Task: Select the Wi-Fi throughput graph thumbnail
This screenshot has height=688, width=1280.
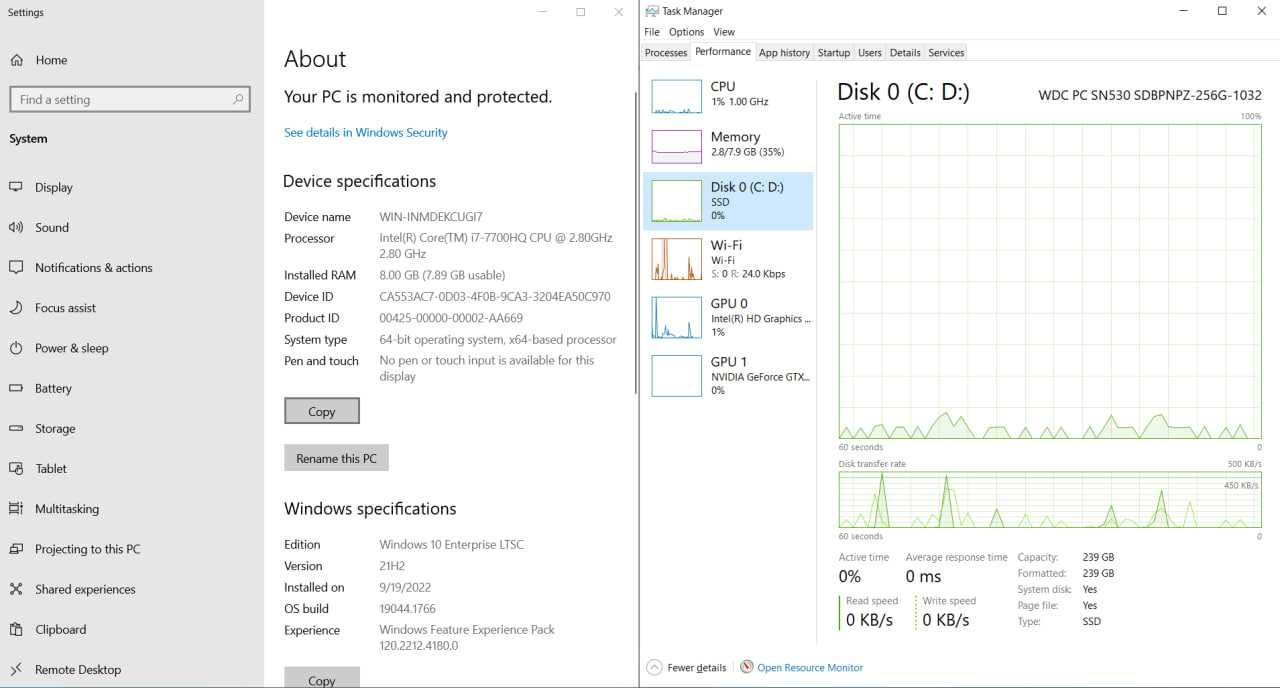Action: point(677,259)
